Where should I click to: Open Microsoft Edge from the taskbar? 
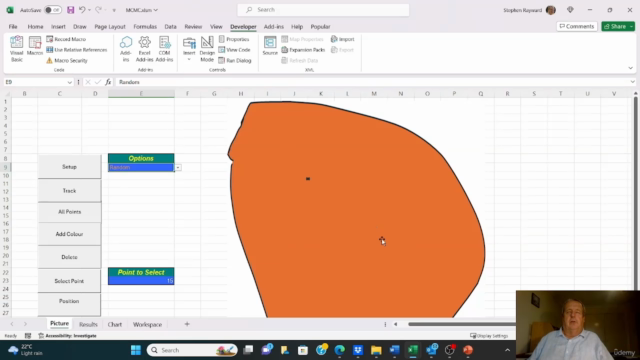(340, 350)
